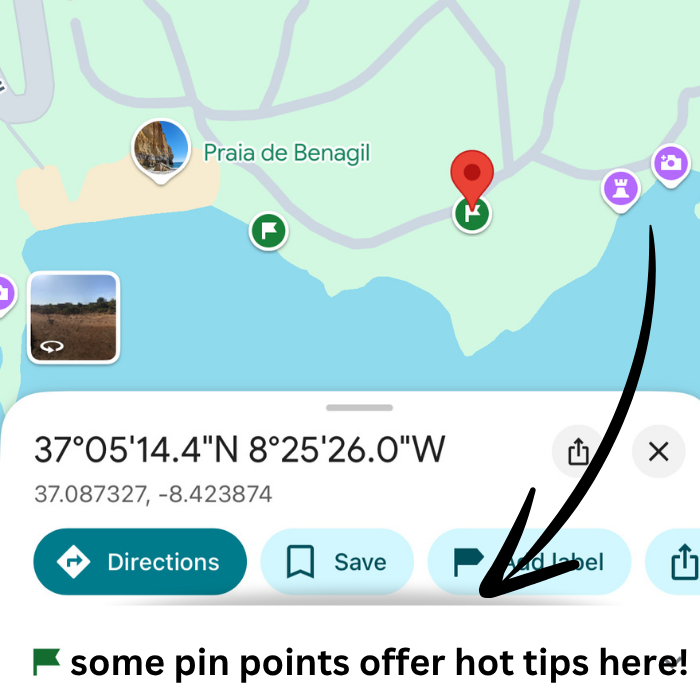Open the green flag marker near the coastline
Image resolution: width=700 pixels, height=700 pixels.
click(x=268, y=231)
